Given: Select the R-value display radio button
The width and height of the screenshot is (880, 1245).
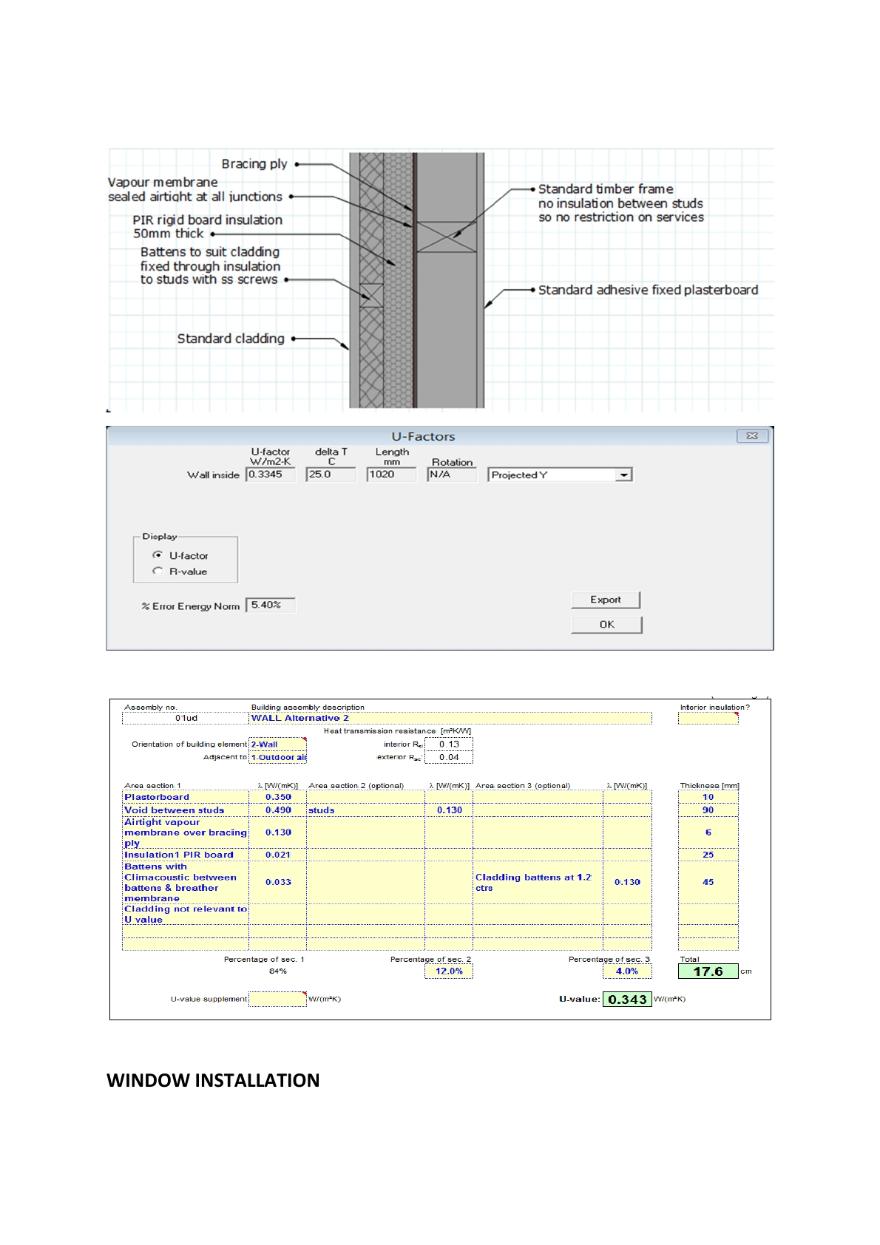Looking at the screenshot, I should 156,571.
